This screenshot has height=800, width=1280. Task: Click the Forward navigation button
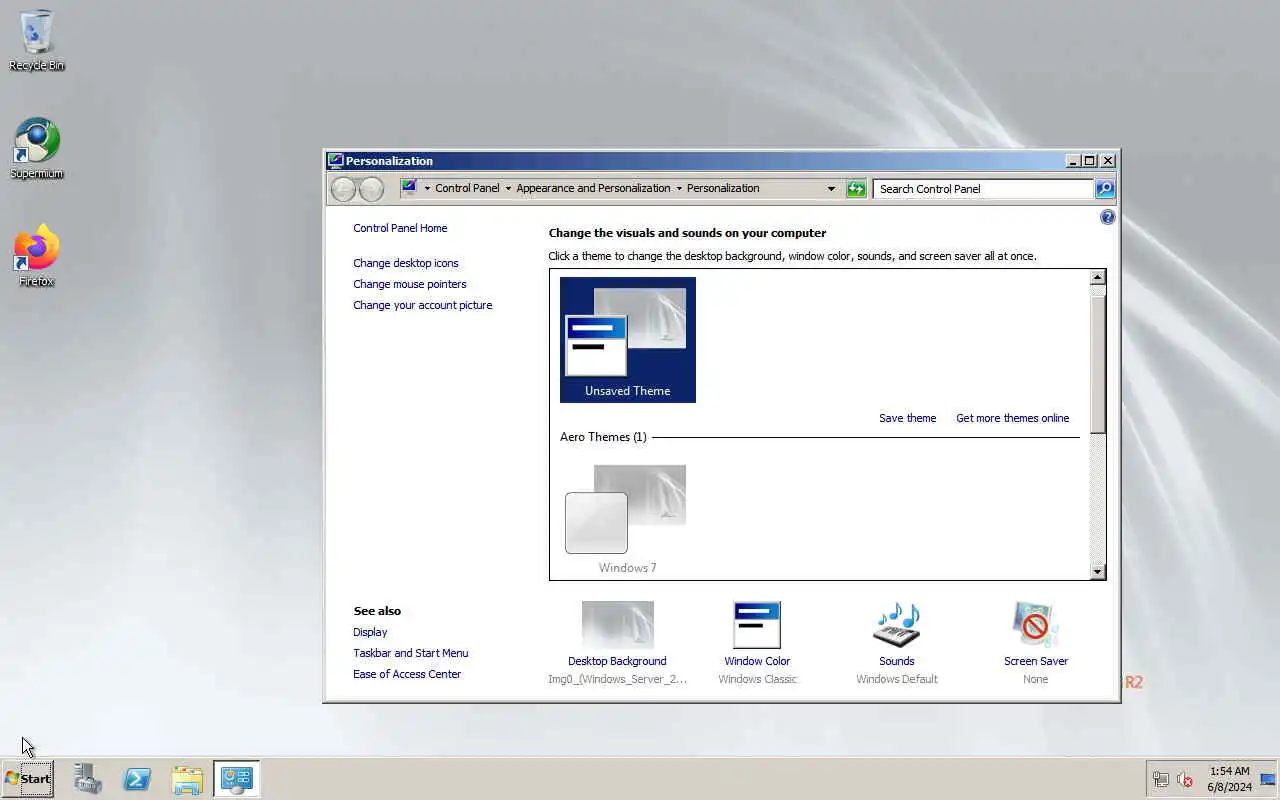[371, 188]
